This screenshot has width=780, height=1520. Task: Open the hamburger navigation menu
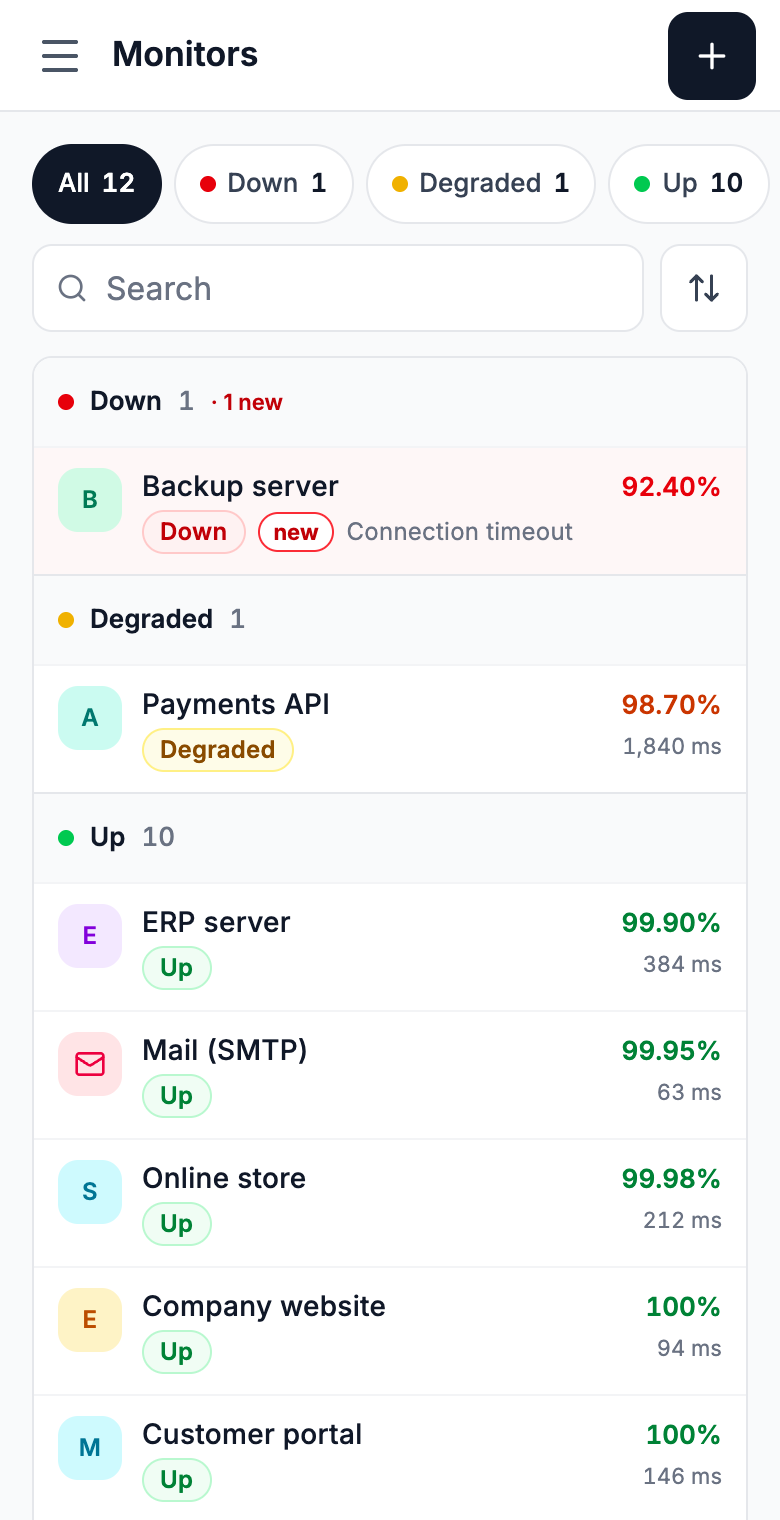[60, 56]
